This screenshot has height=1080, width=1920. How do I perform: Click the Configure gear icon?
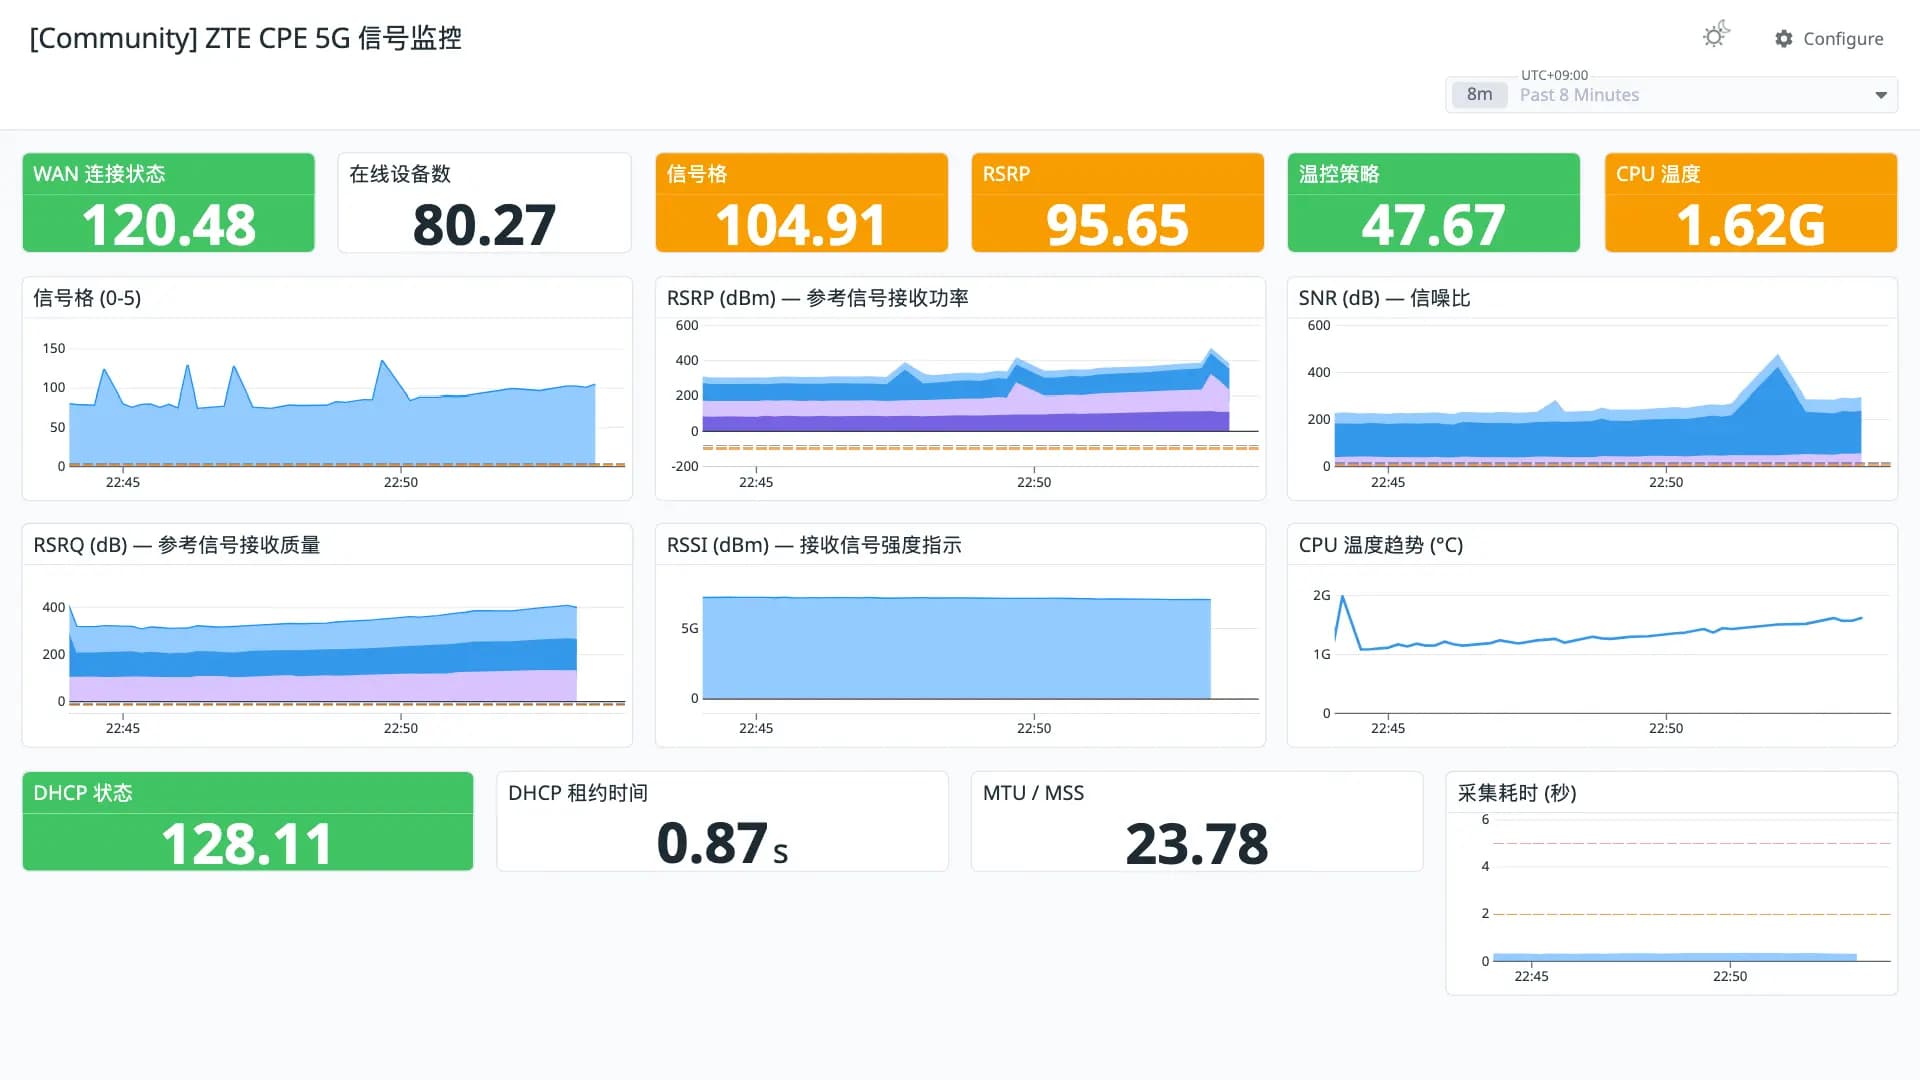[1784, 38]
